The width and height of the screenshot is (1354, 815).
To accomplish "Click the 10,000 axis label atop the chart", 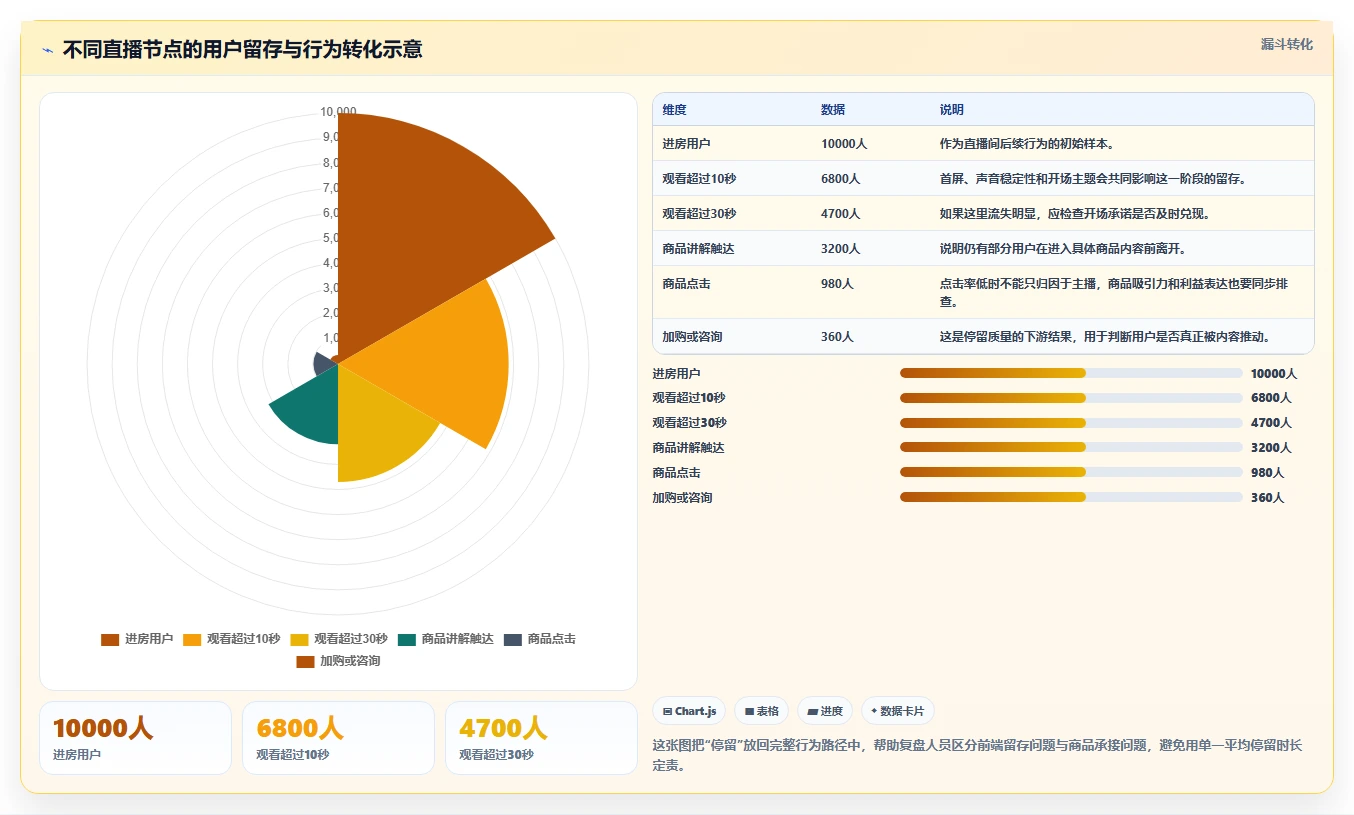I will pos(338,112).
